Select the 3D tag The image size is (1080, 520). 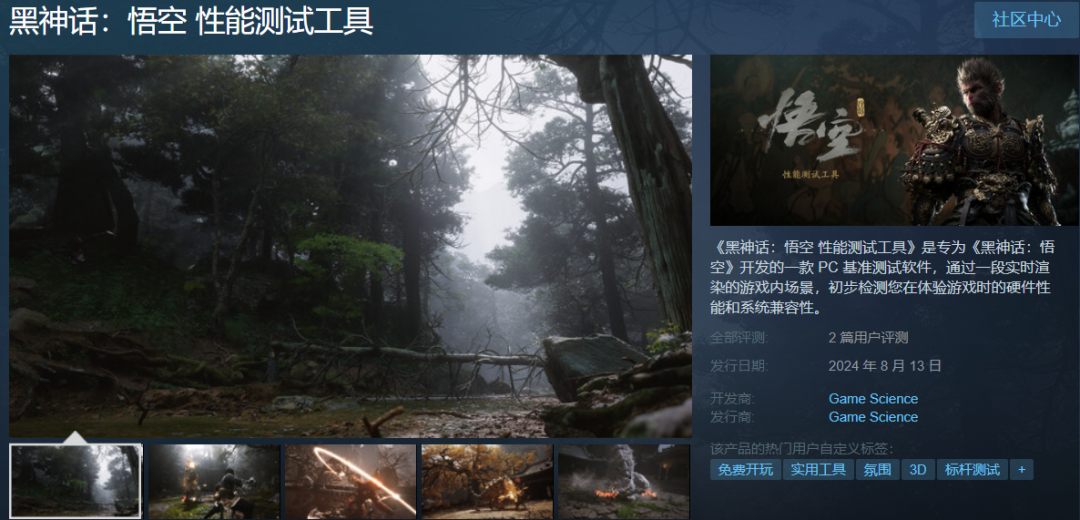[917, 470]
